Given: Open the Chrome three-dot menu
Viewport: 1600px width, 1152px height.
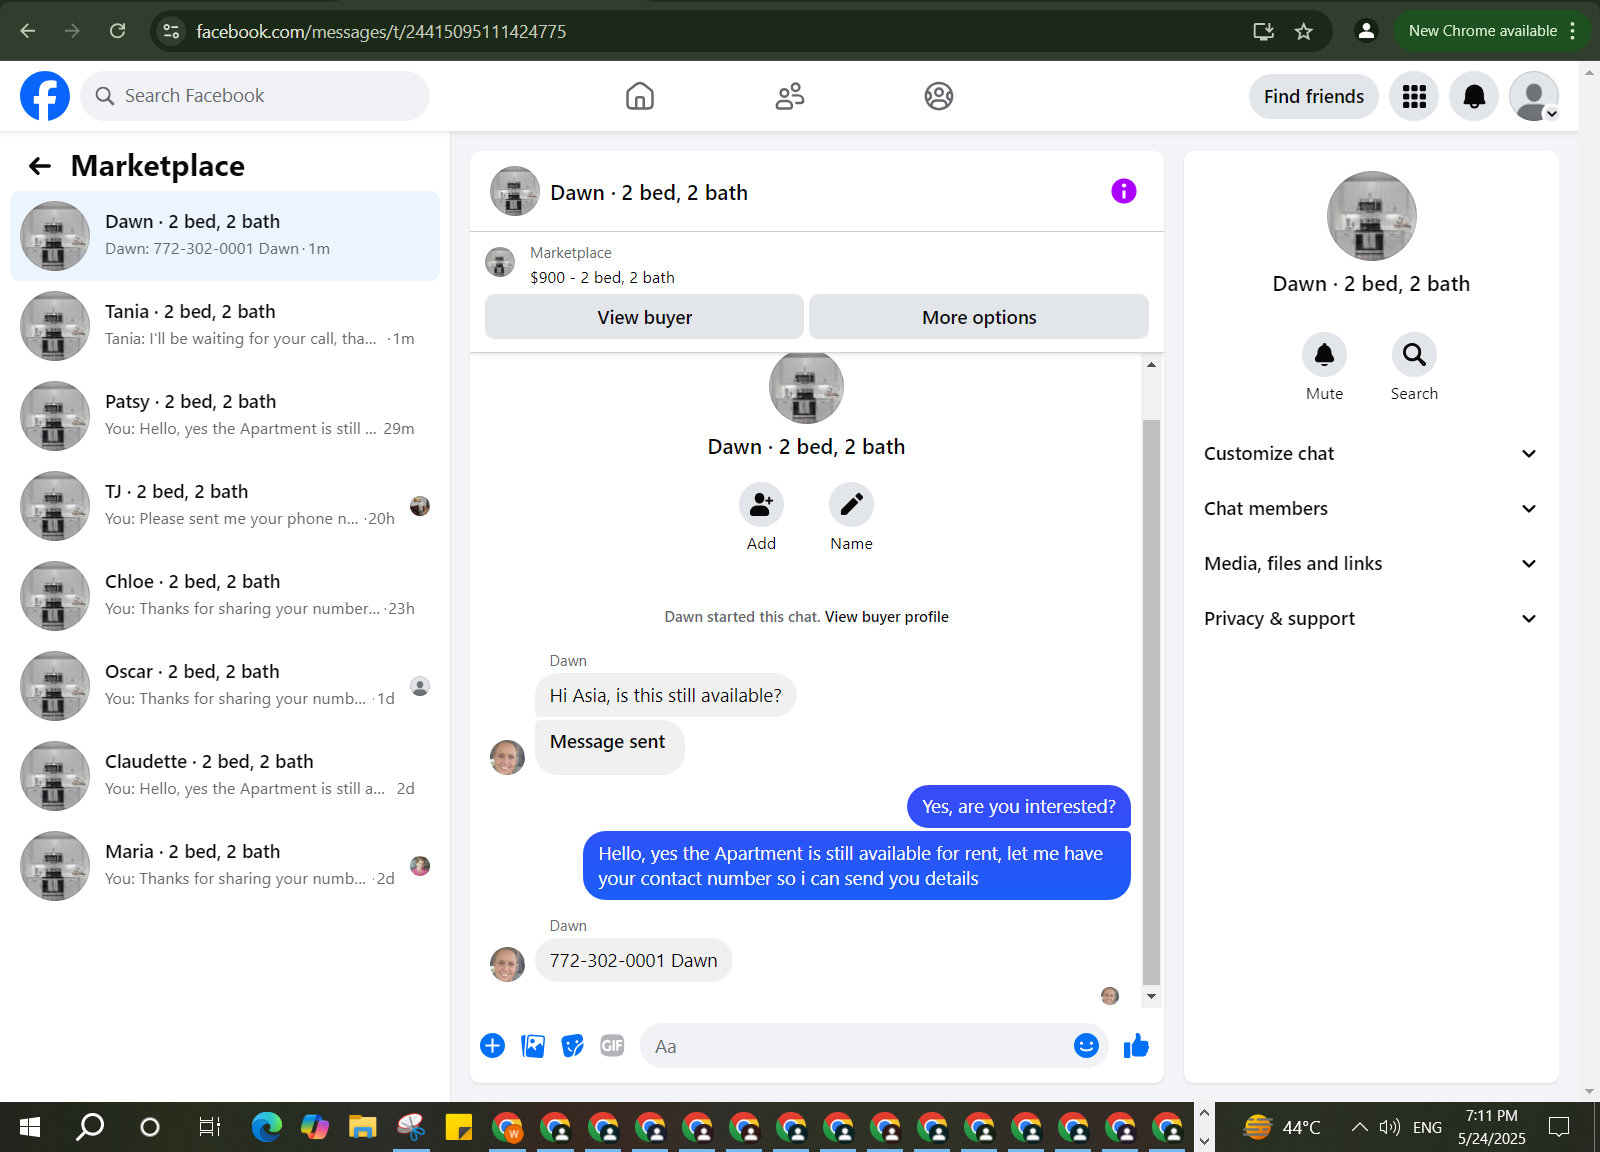Looking at the screenshot, I should pyautogui.click(x=1573, y=31).
